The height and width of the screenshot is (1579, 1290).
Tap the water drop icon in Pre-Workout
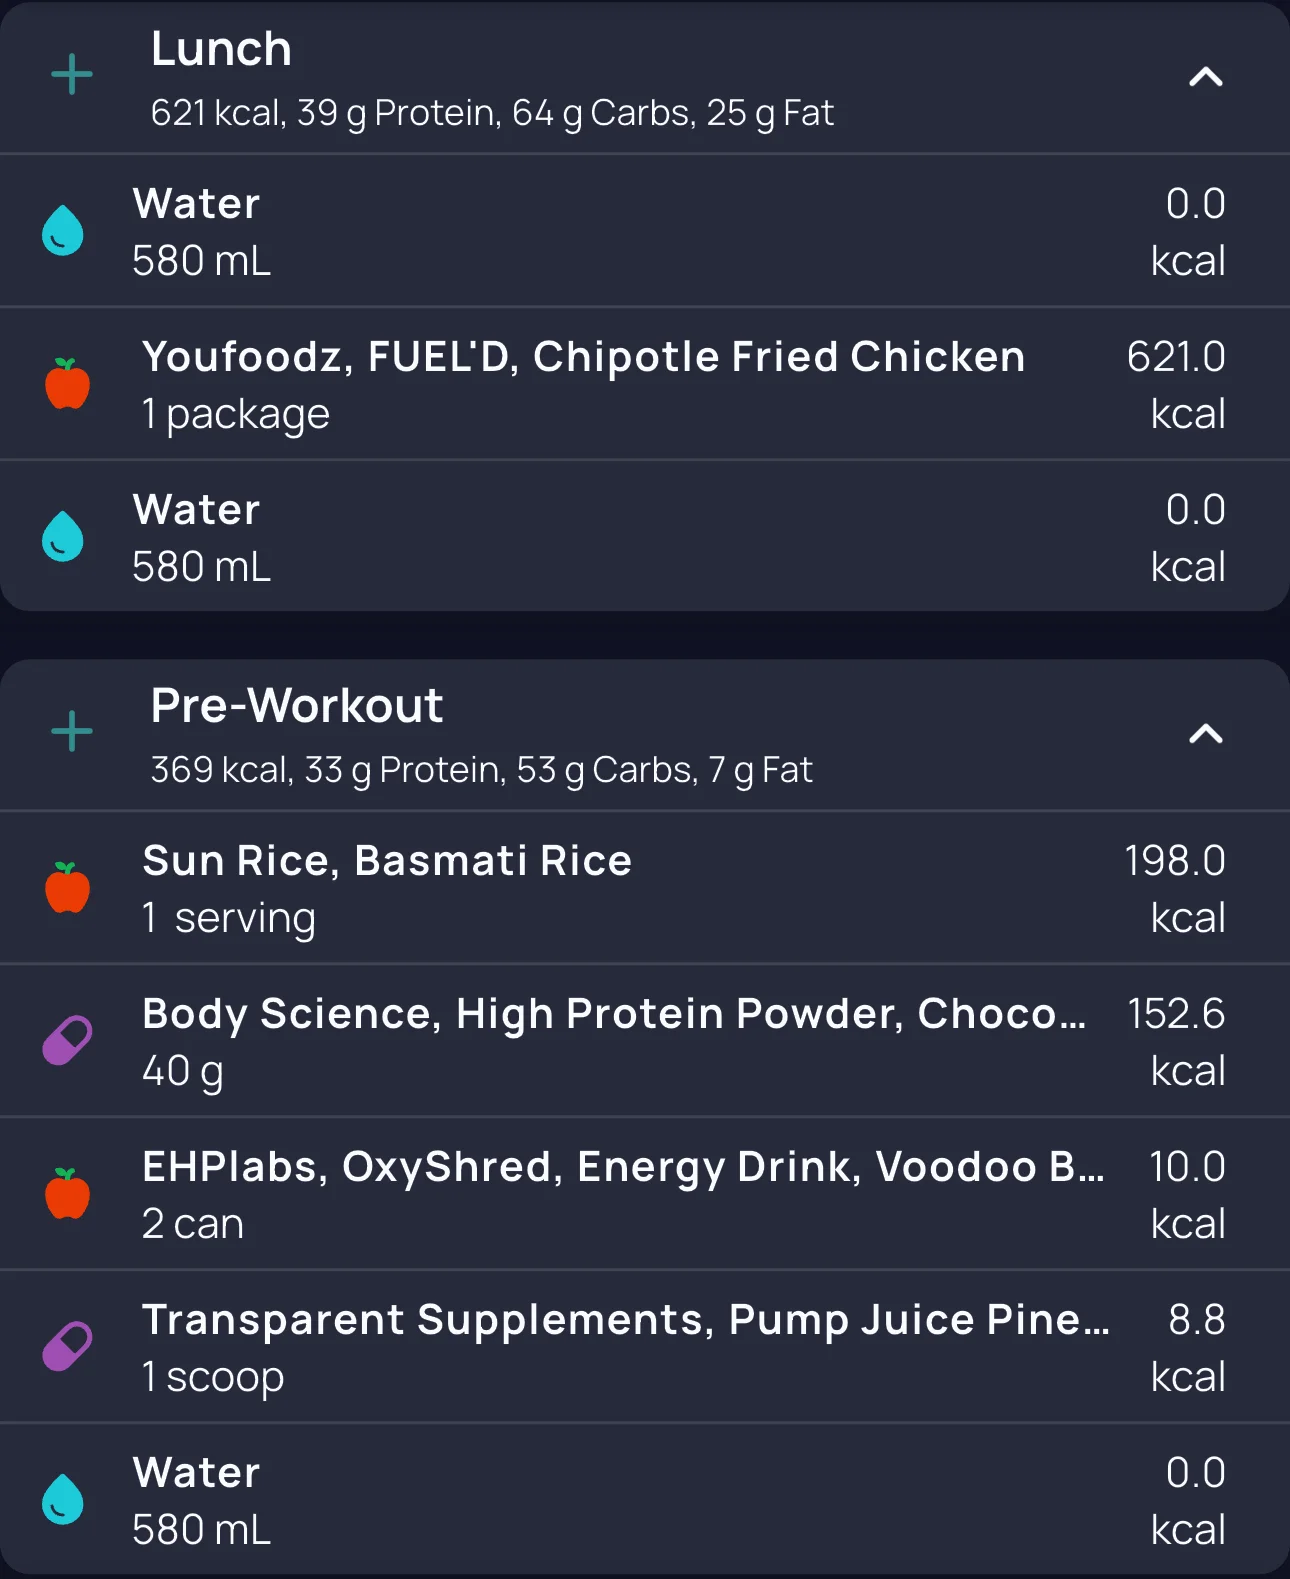tap(63, 1500)
